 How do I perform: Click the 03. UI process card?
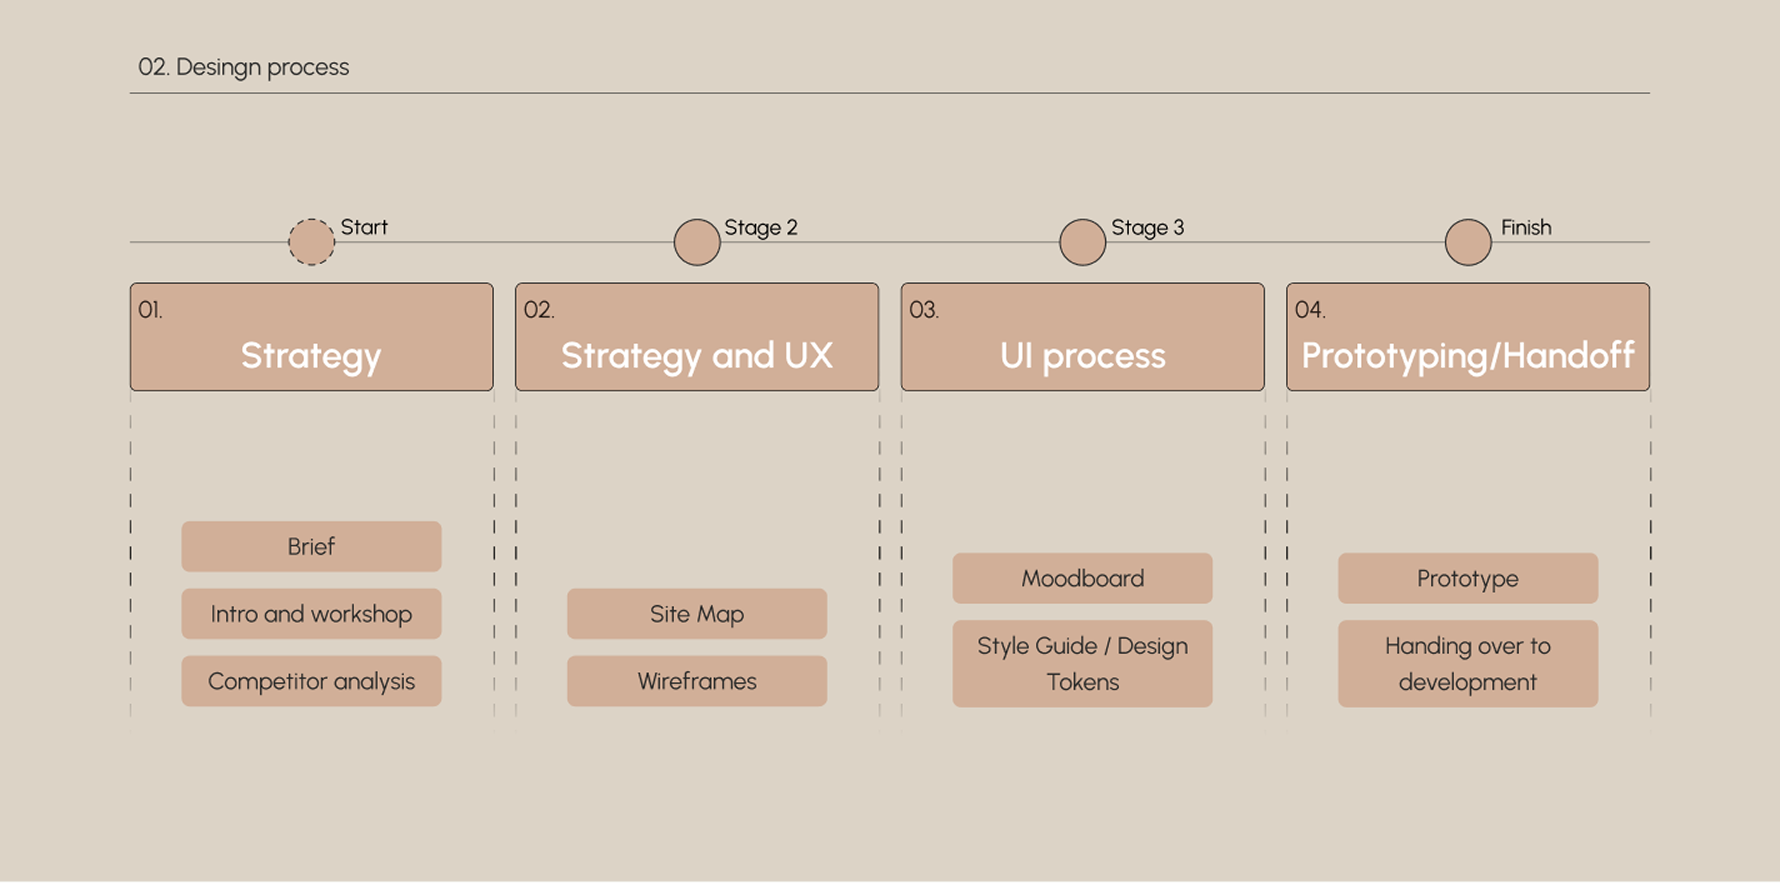click(x=1082, y=337)
